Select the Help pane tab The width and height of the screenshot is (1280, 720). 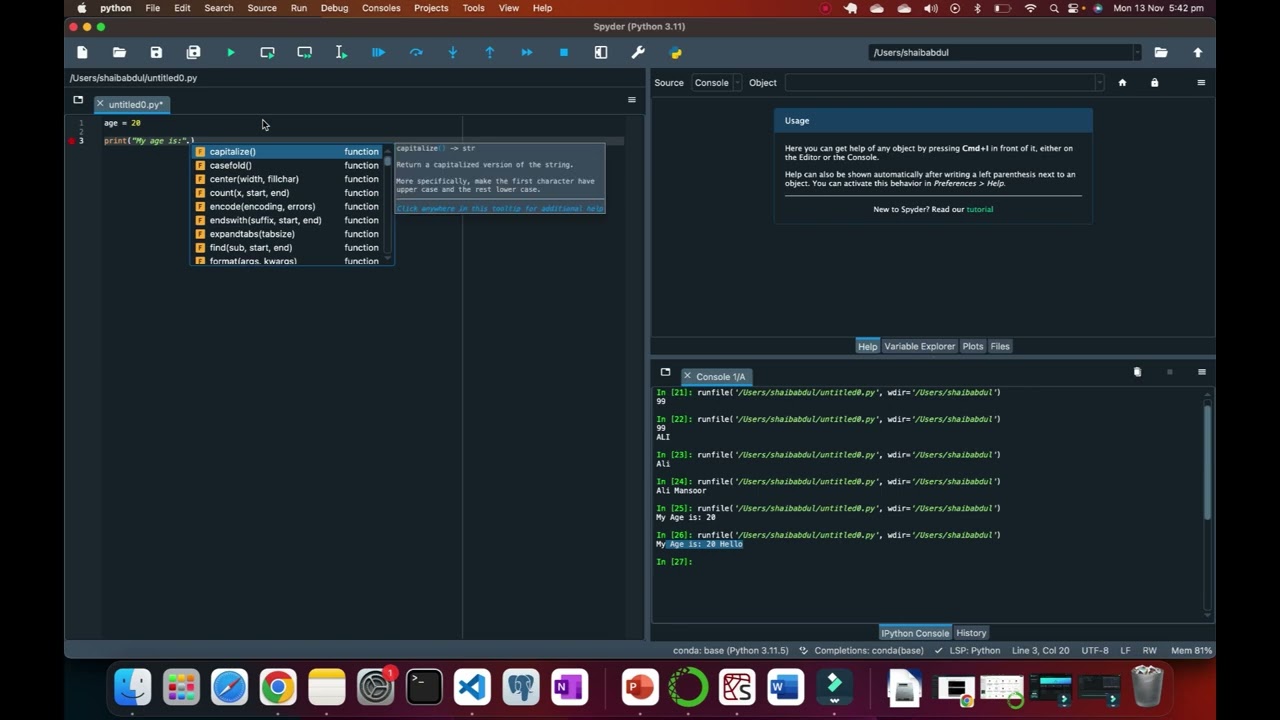867,346
